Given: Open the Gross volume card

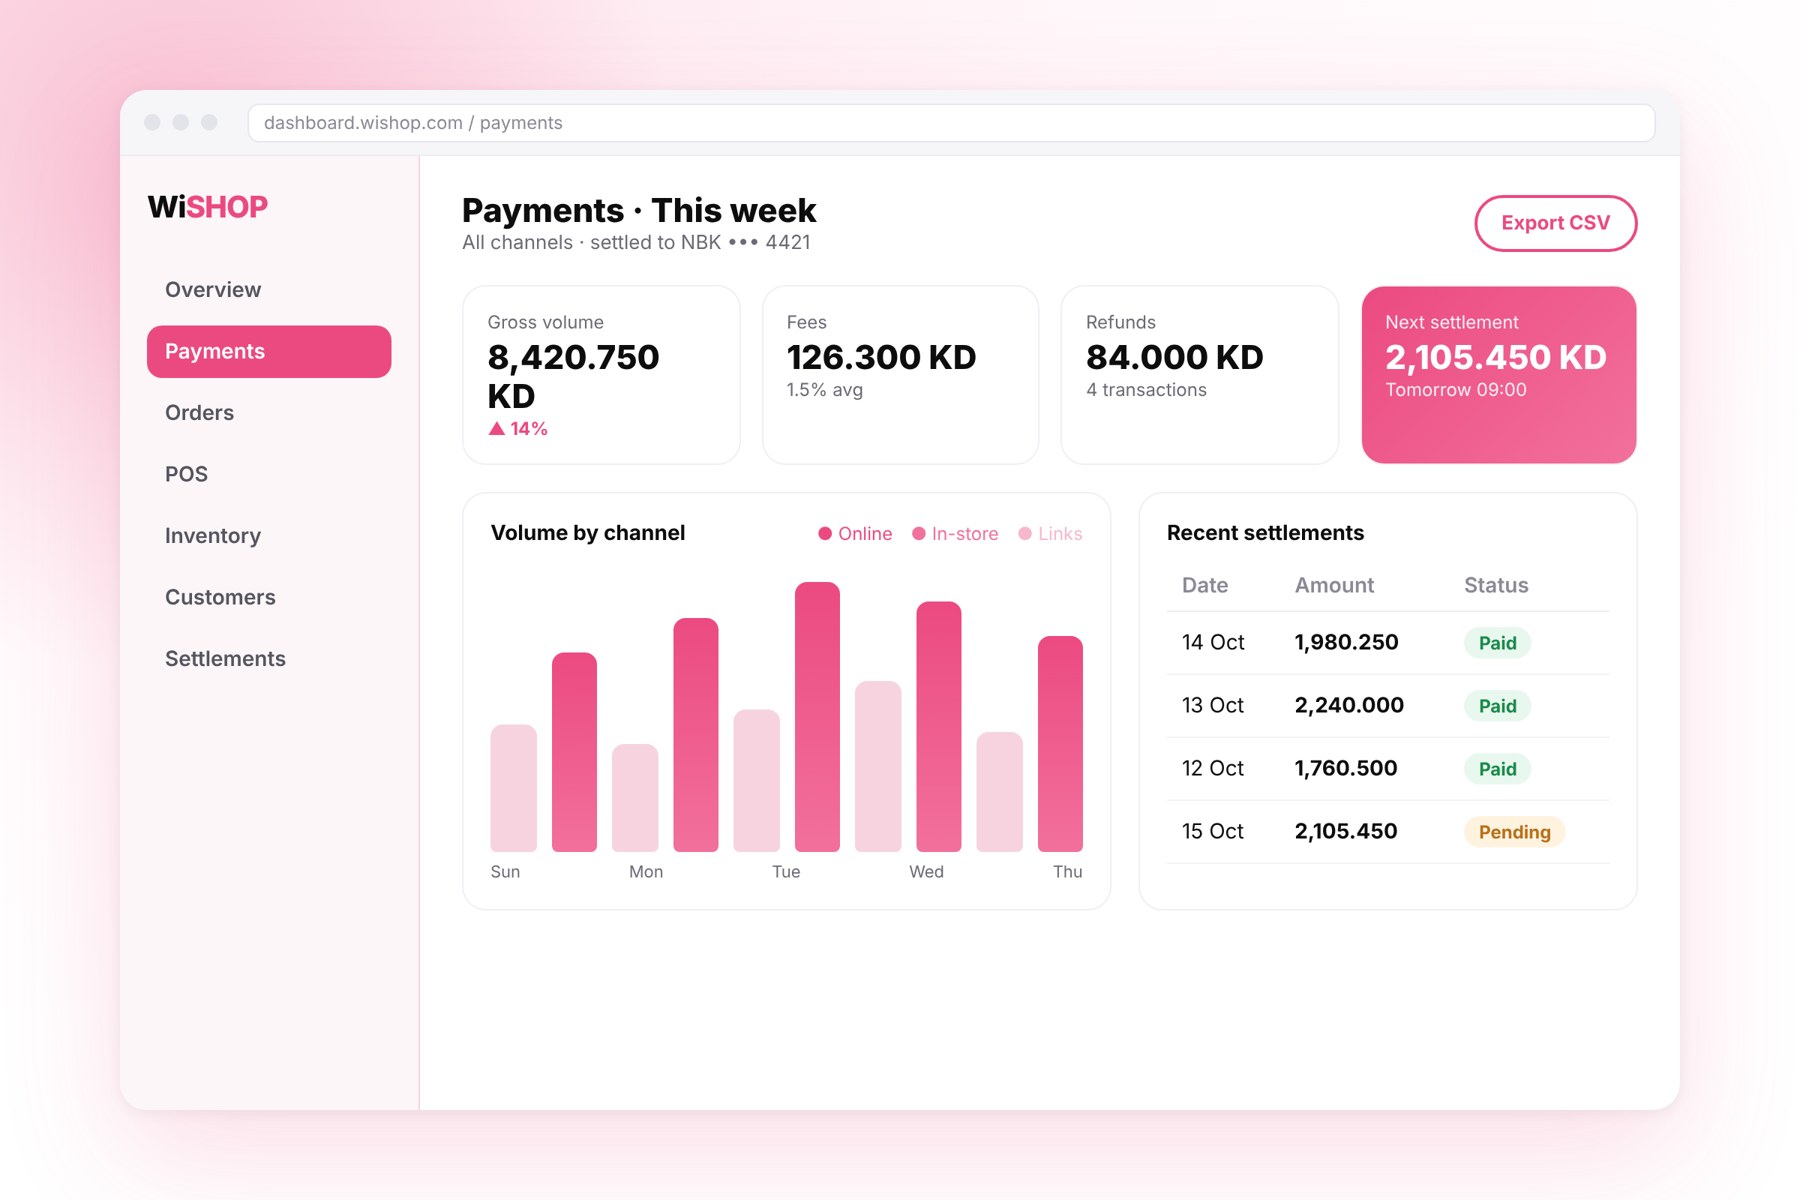Looking at the screenshot, I should point(601,375).
